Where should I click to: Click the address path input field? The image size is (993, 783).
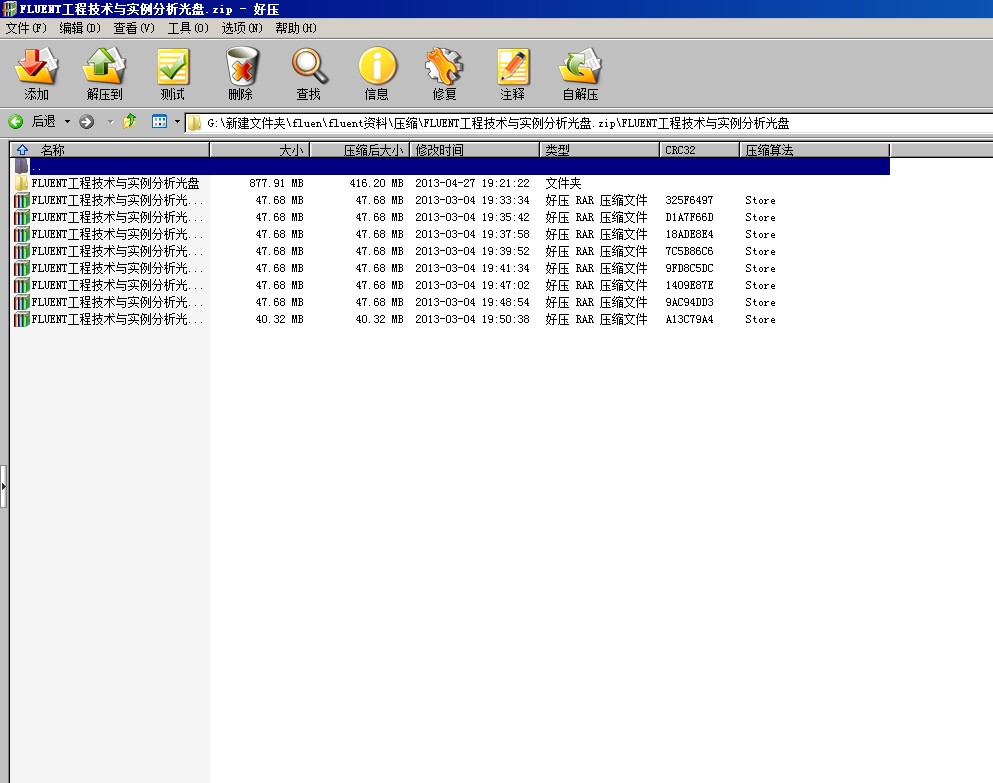[x=590, y=123]
